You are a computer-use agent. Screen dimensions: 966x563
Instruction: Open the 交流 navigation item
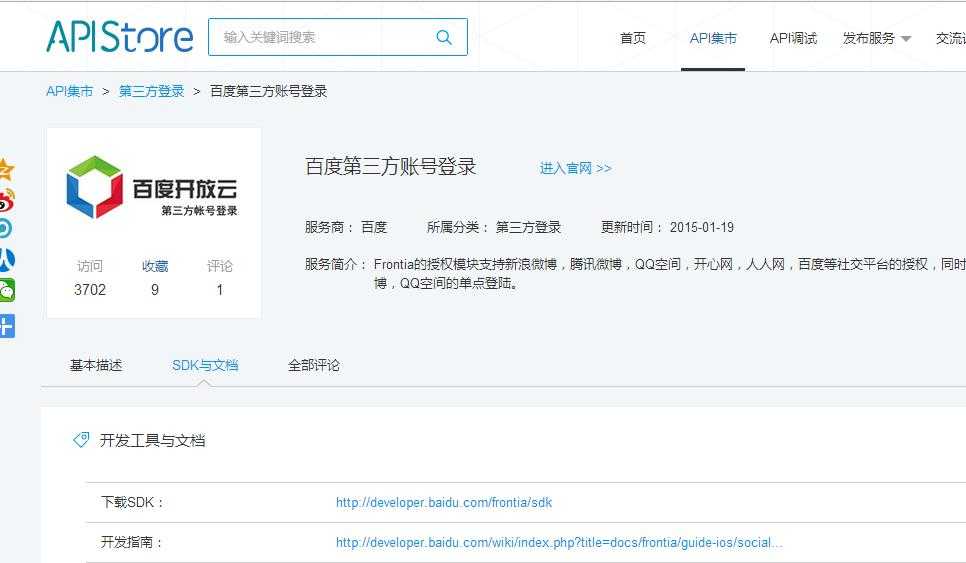point(951,38)
